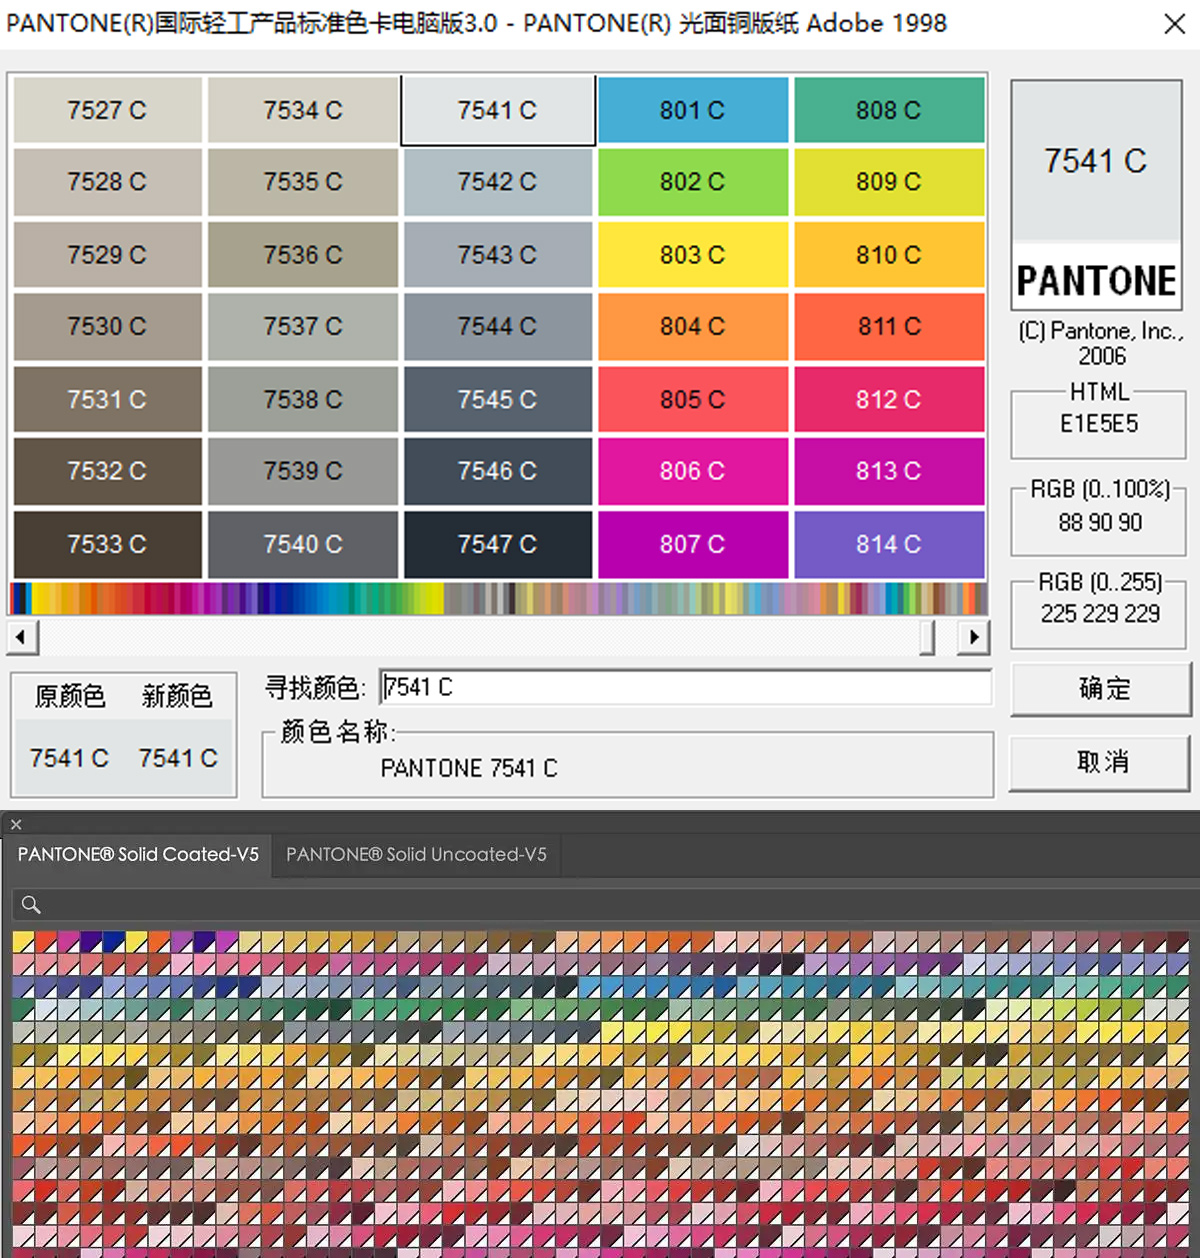Click the 7533 C darkest brown swatch
Image resolution: width=1200 pixels, height=1258 pixels.
coord(107,545)
